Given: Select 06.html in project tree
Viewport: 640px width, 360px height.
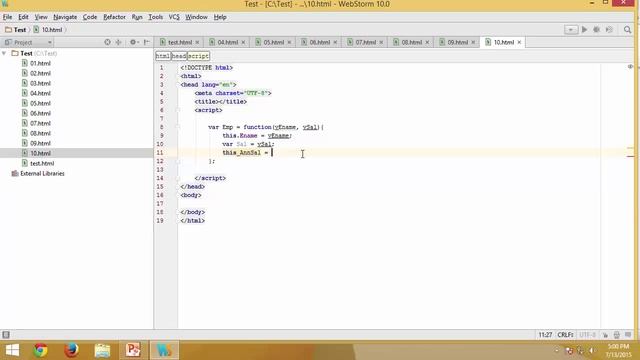Looking at the screenshot, I should (40, 113).
